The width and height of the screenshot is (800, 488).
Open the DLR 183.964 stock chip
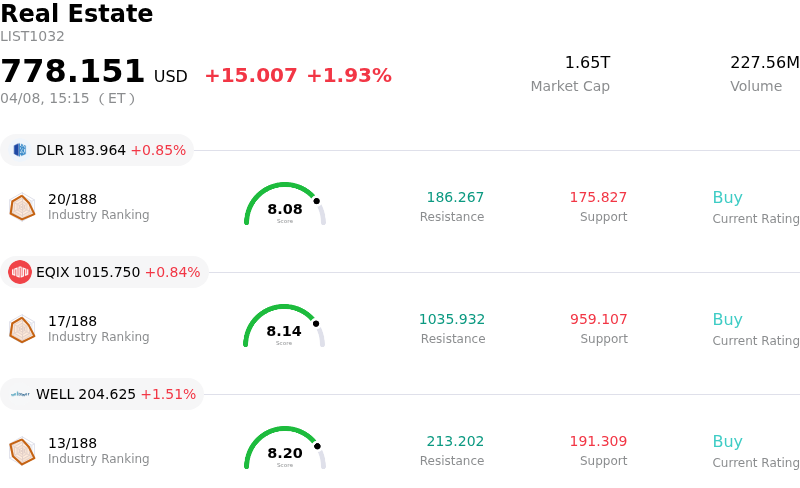[x=97, y=150]
